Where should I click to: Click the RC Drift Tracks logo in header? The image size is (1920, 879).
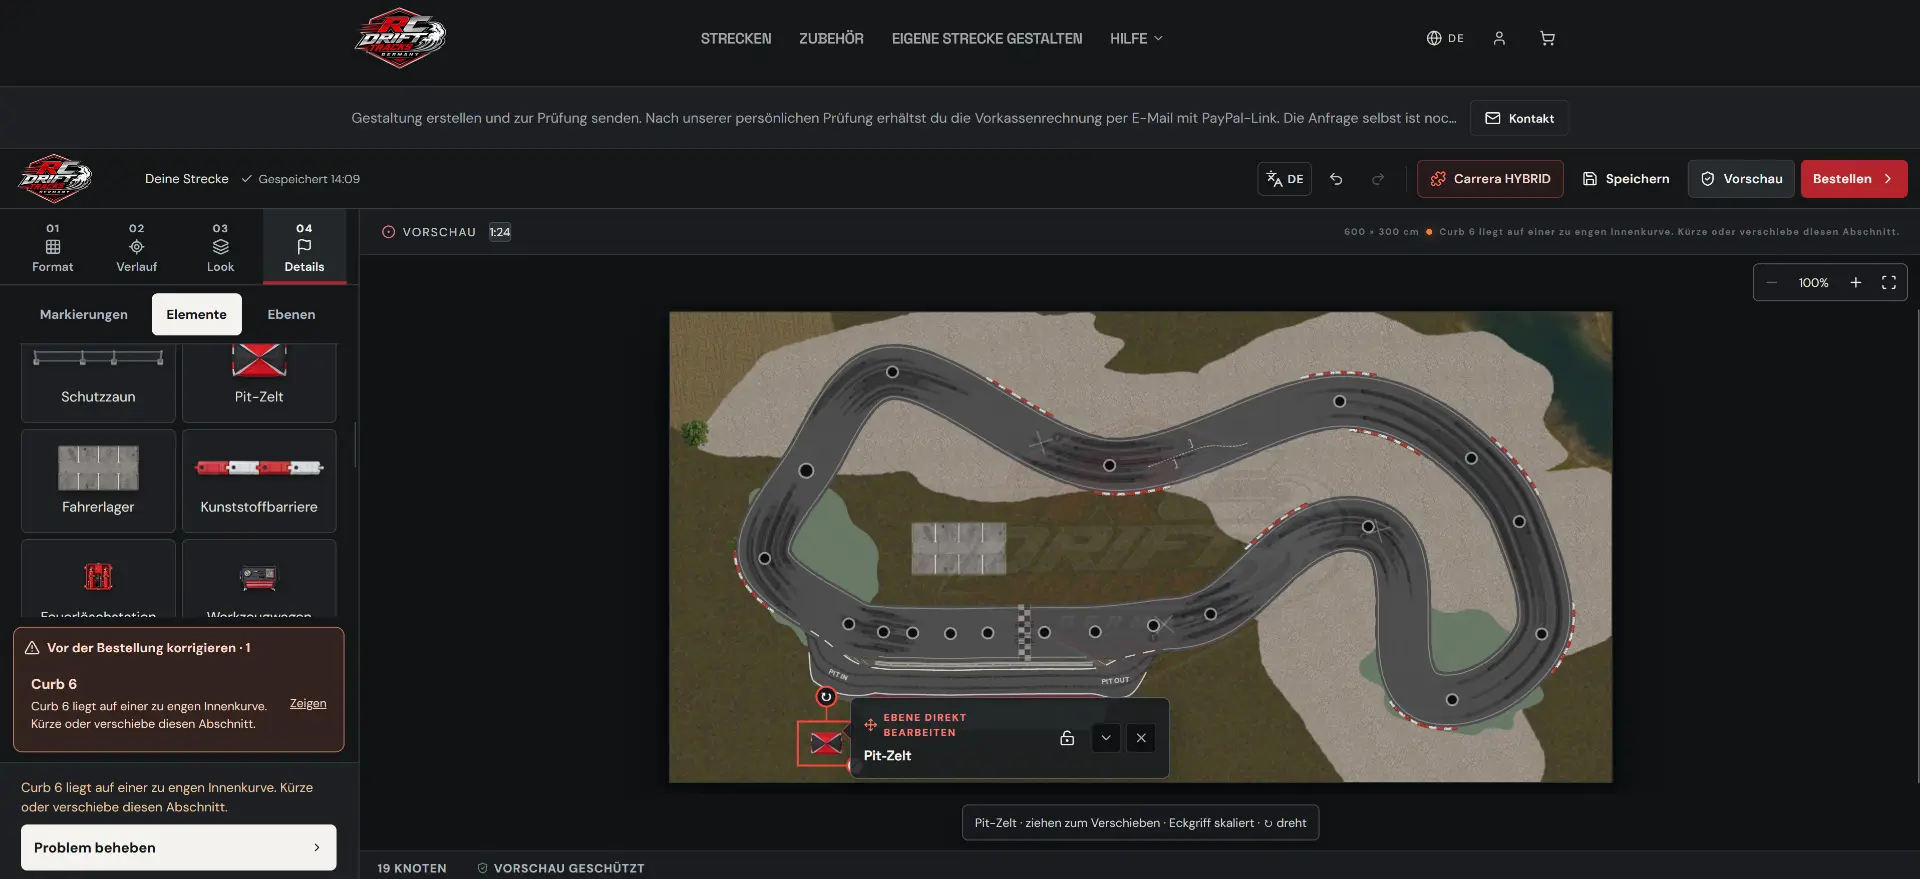pos(400,38)
